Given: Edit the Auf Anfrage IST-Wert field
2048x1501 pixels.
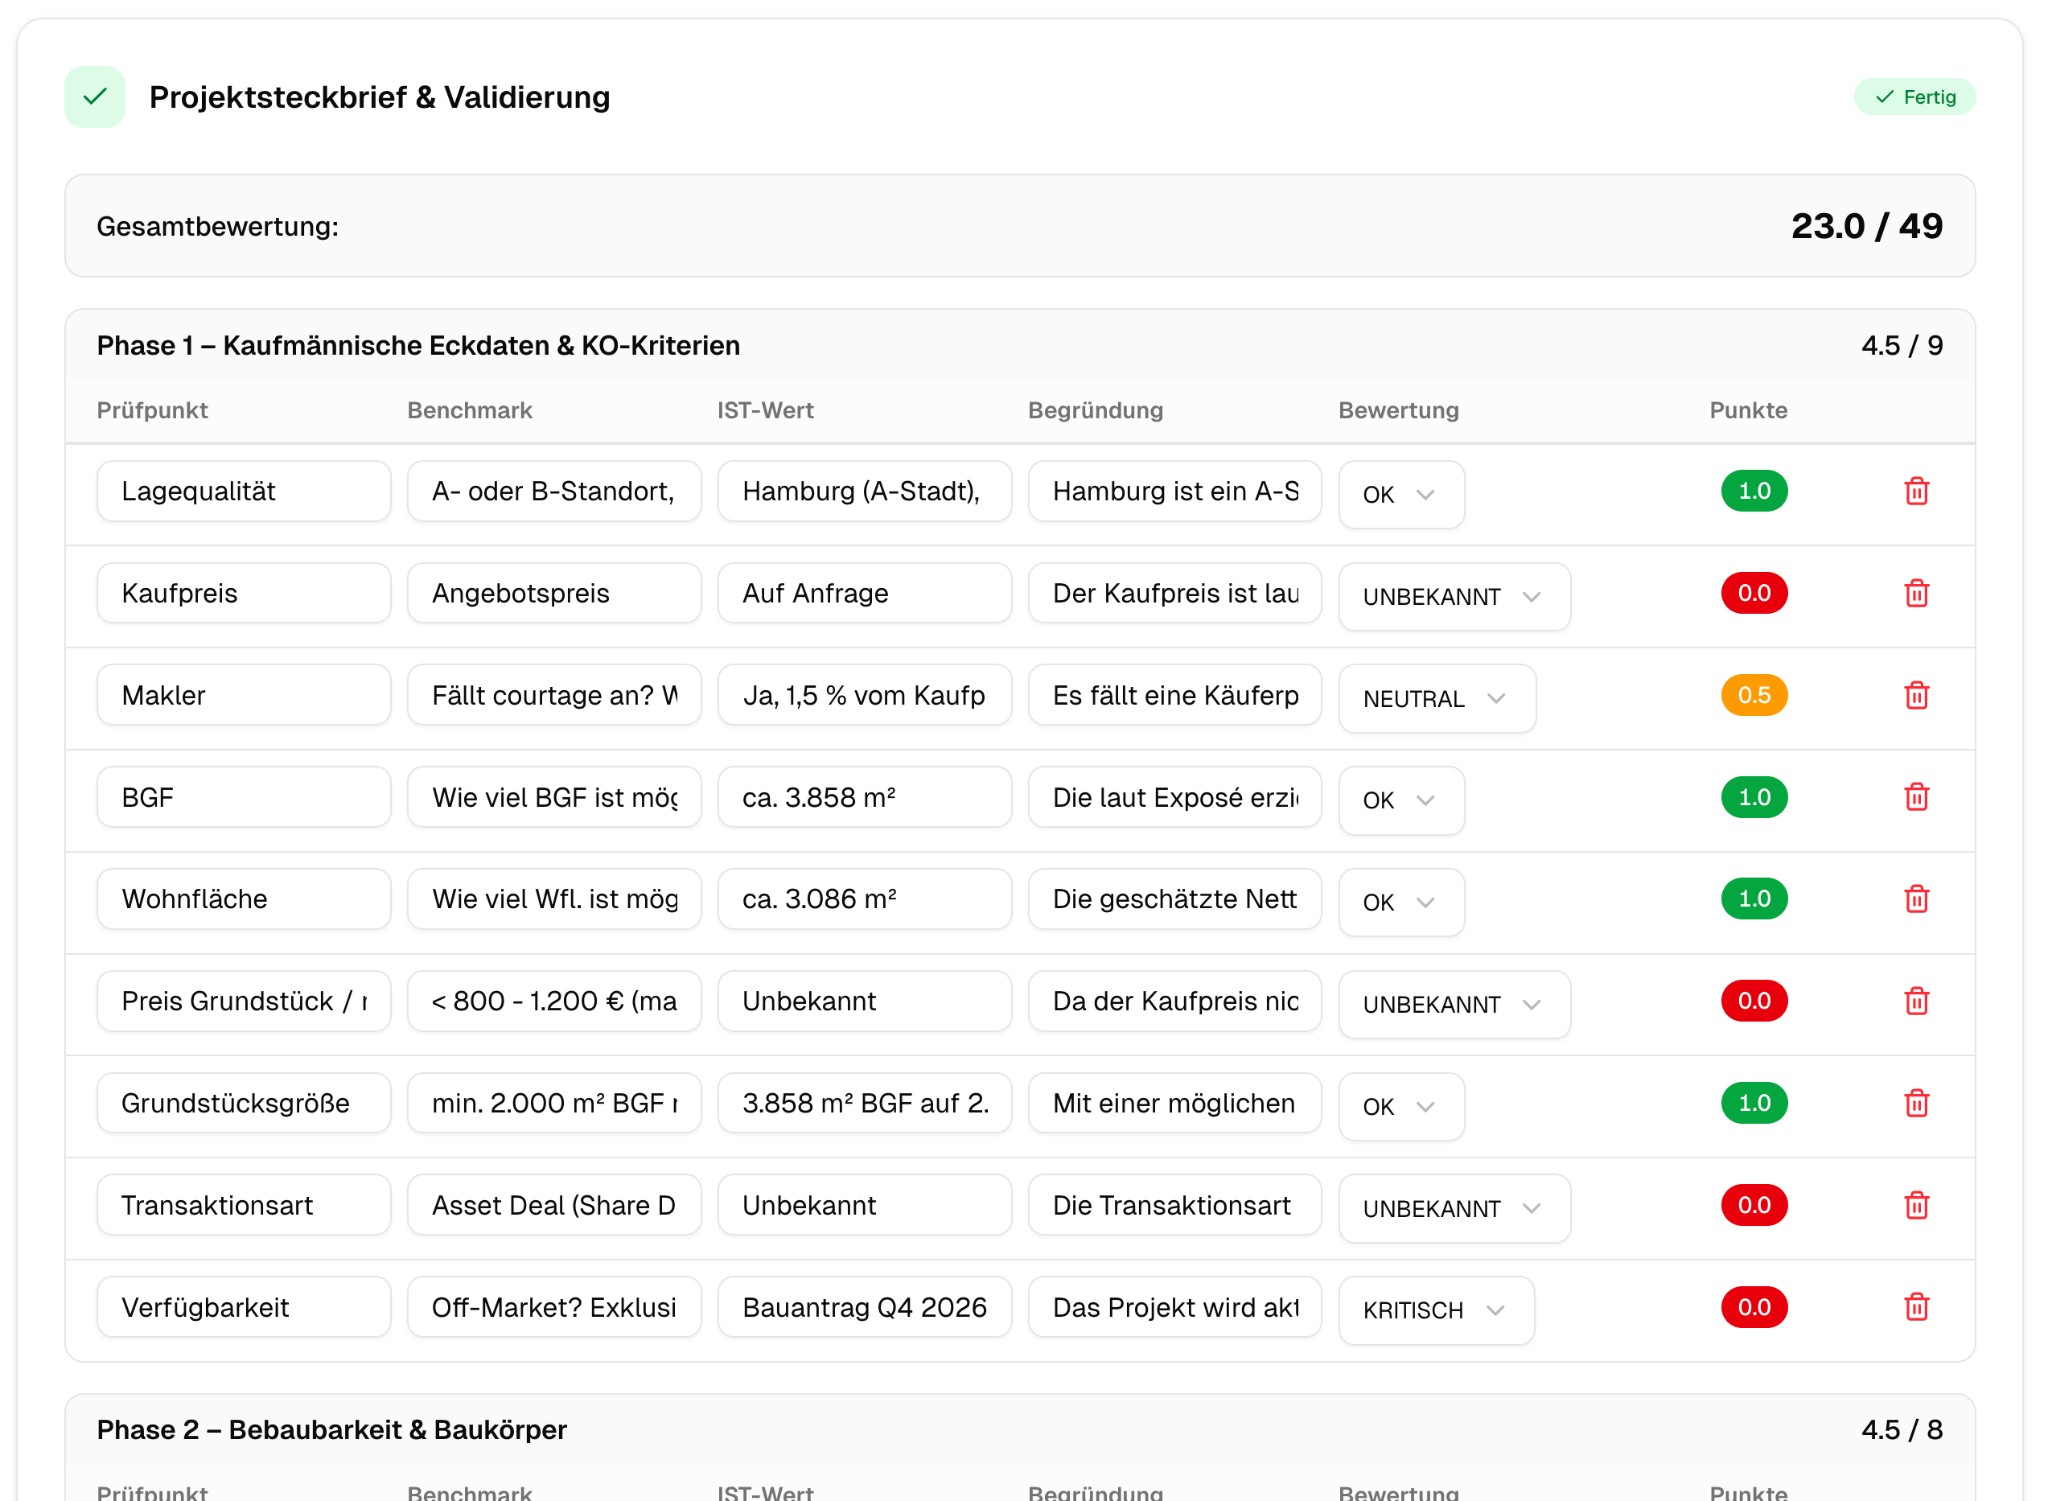Looking at the screenshot, I should tap(864, 593).
